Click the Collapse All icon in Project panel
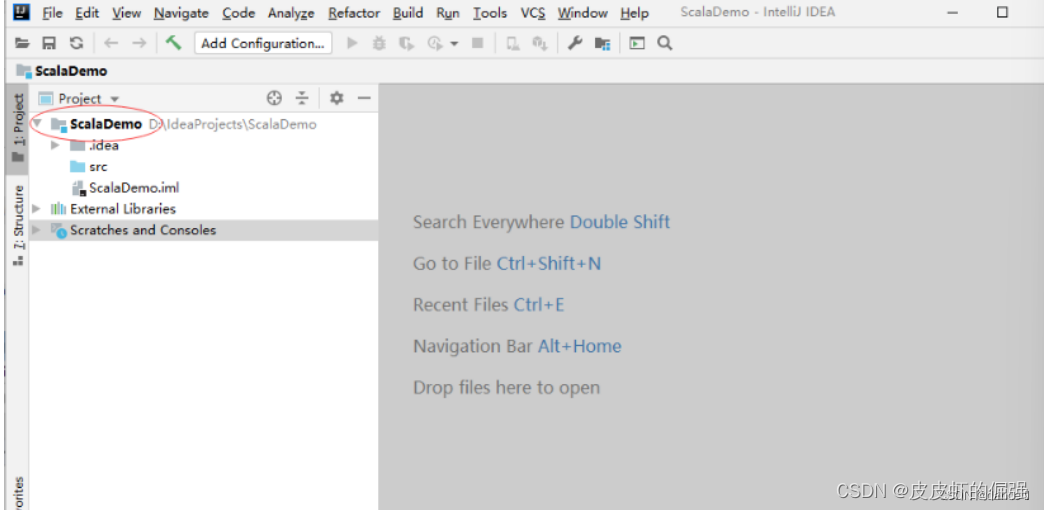 coord(302,99)
